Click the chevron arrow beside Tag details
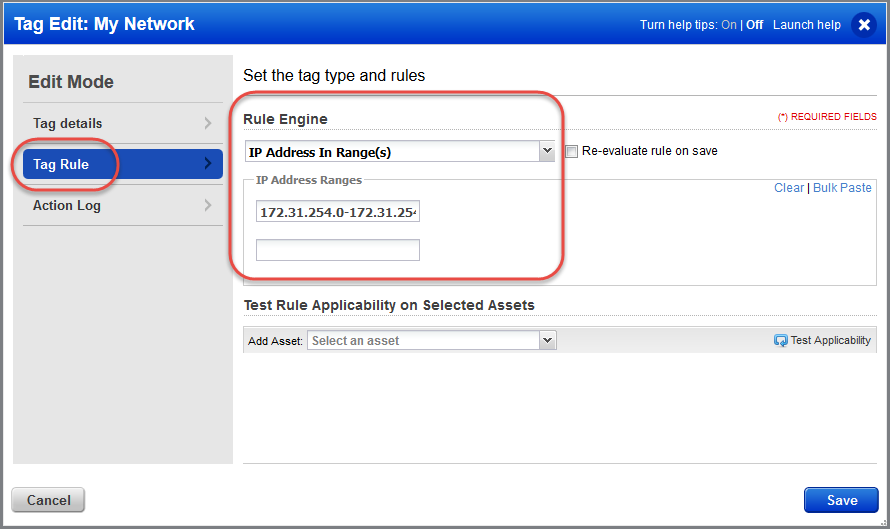 click(x=208, y=124)
